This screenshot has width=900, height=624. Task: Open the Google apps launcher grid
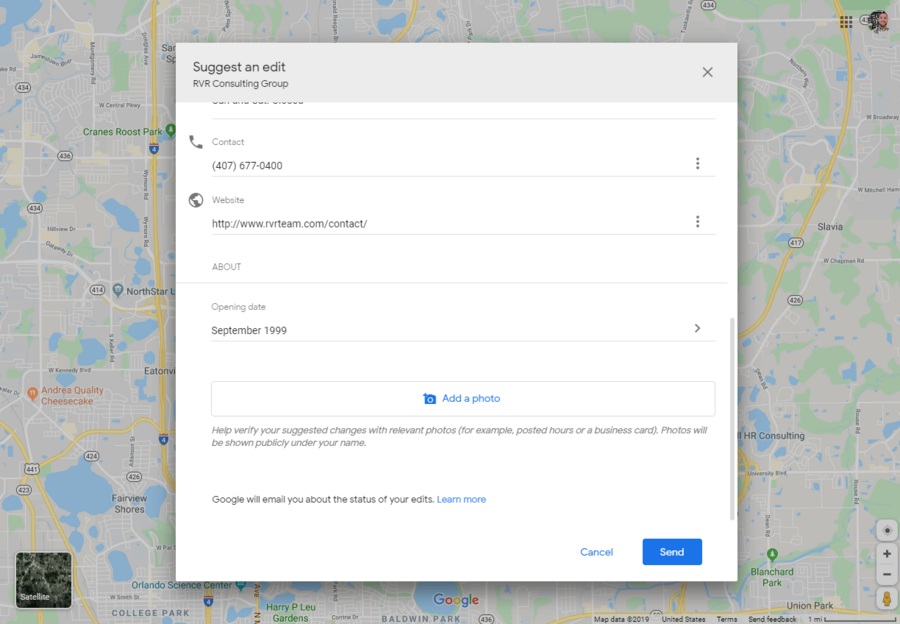(845, 21)
